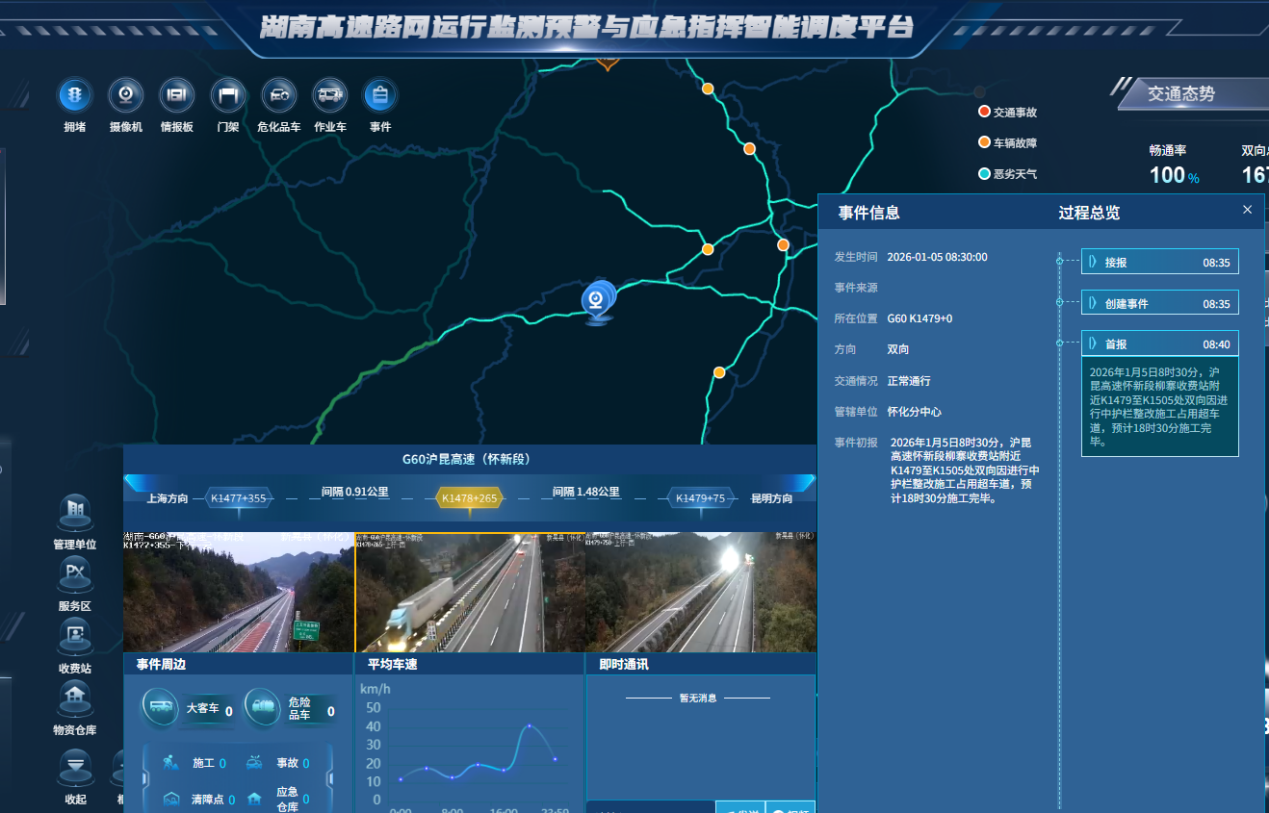Collapse the sidebar with 收起 button
This screenshot has width=1269, height=813.
coord(75,768)
